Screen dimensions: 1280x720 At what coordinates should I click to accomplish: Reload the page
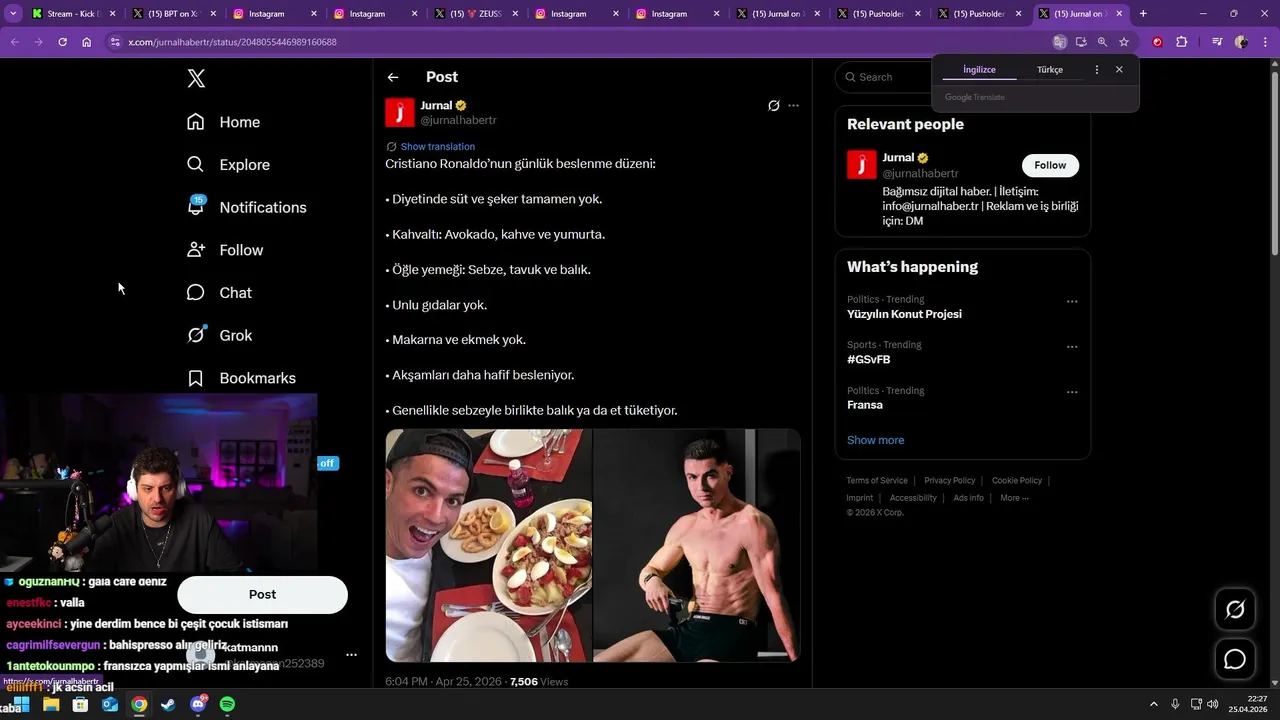(x=62, y=42)
